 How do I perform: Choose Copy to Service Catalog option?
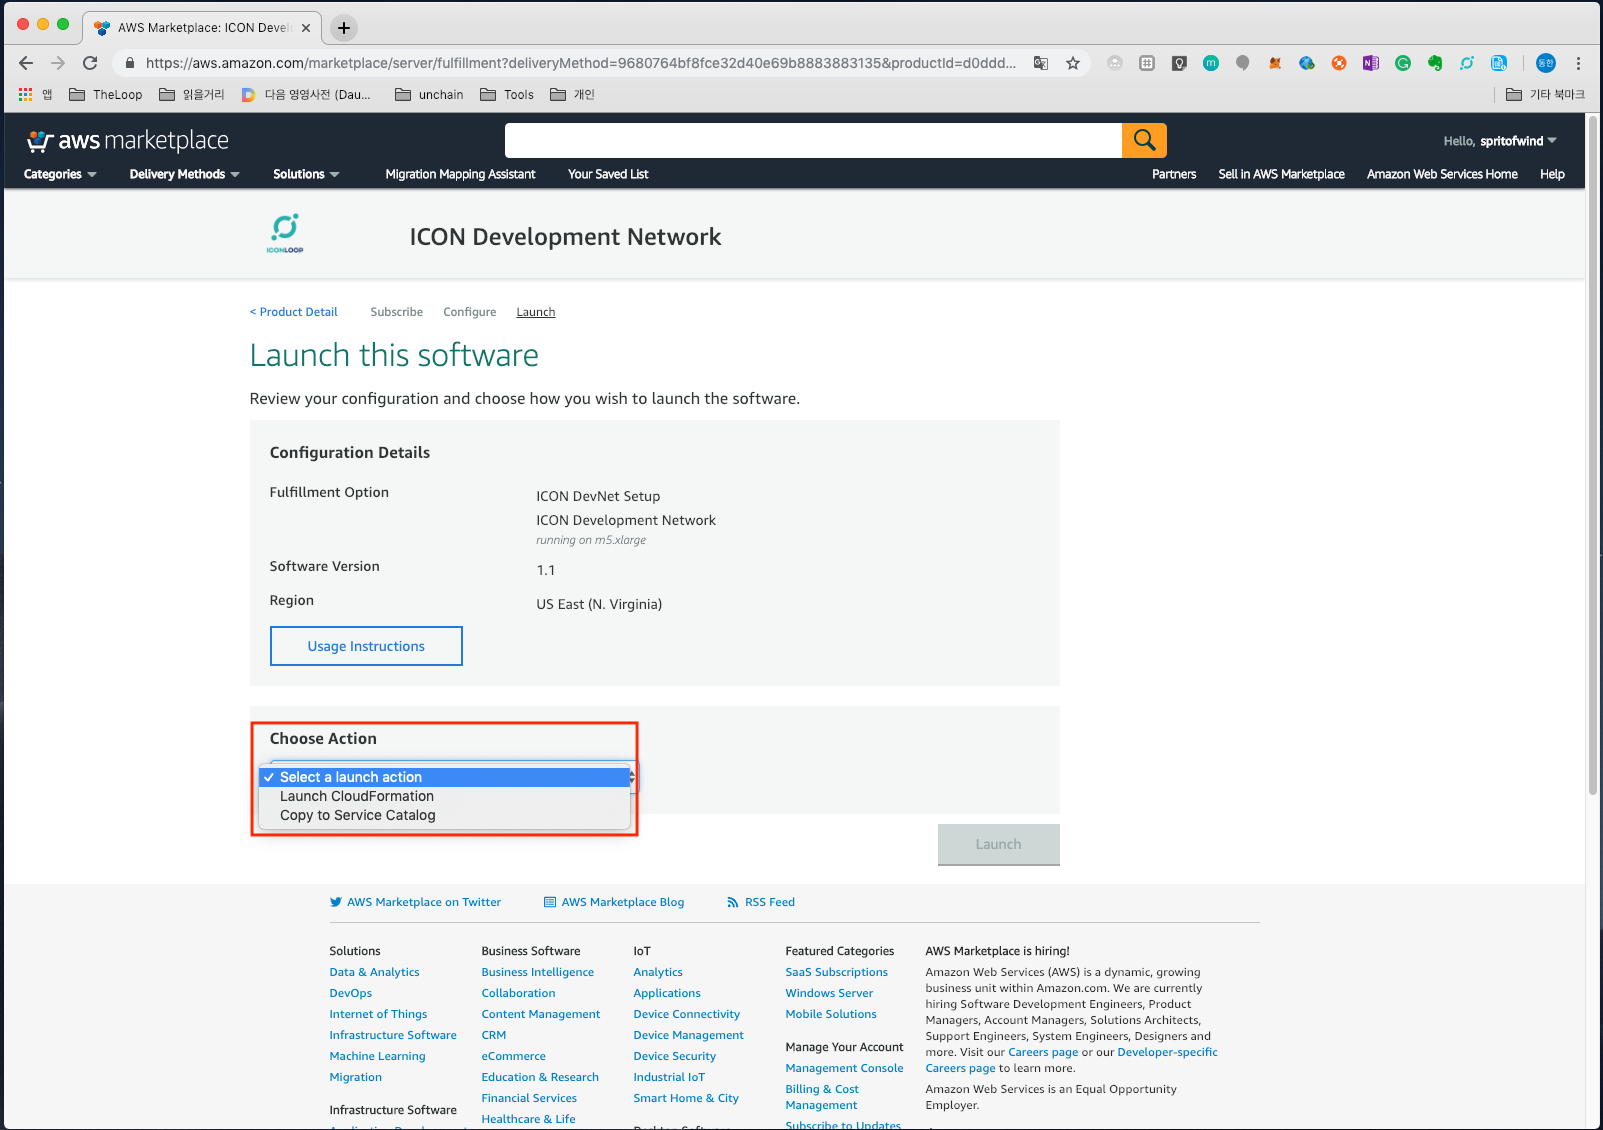444,815
